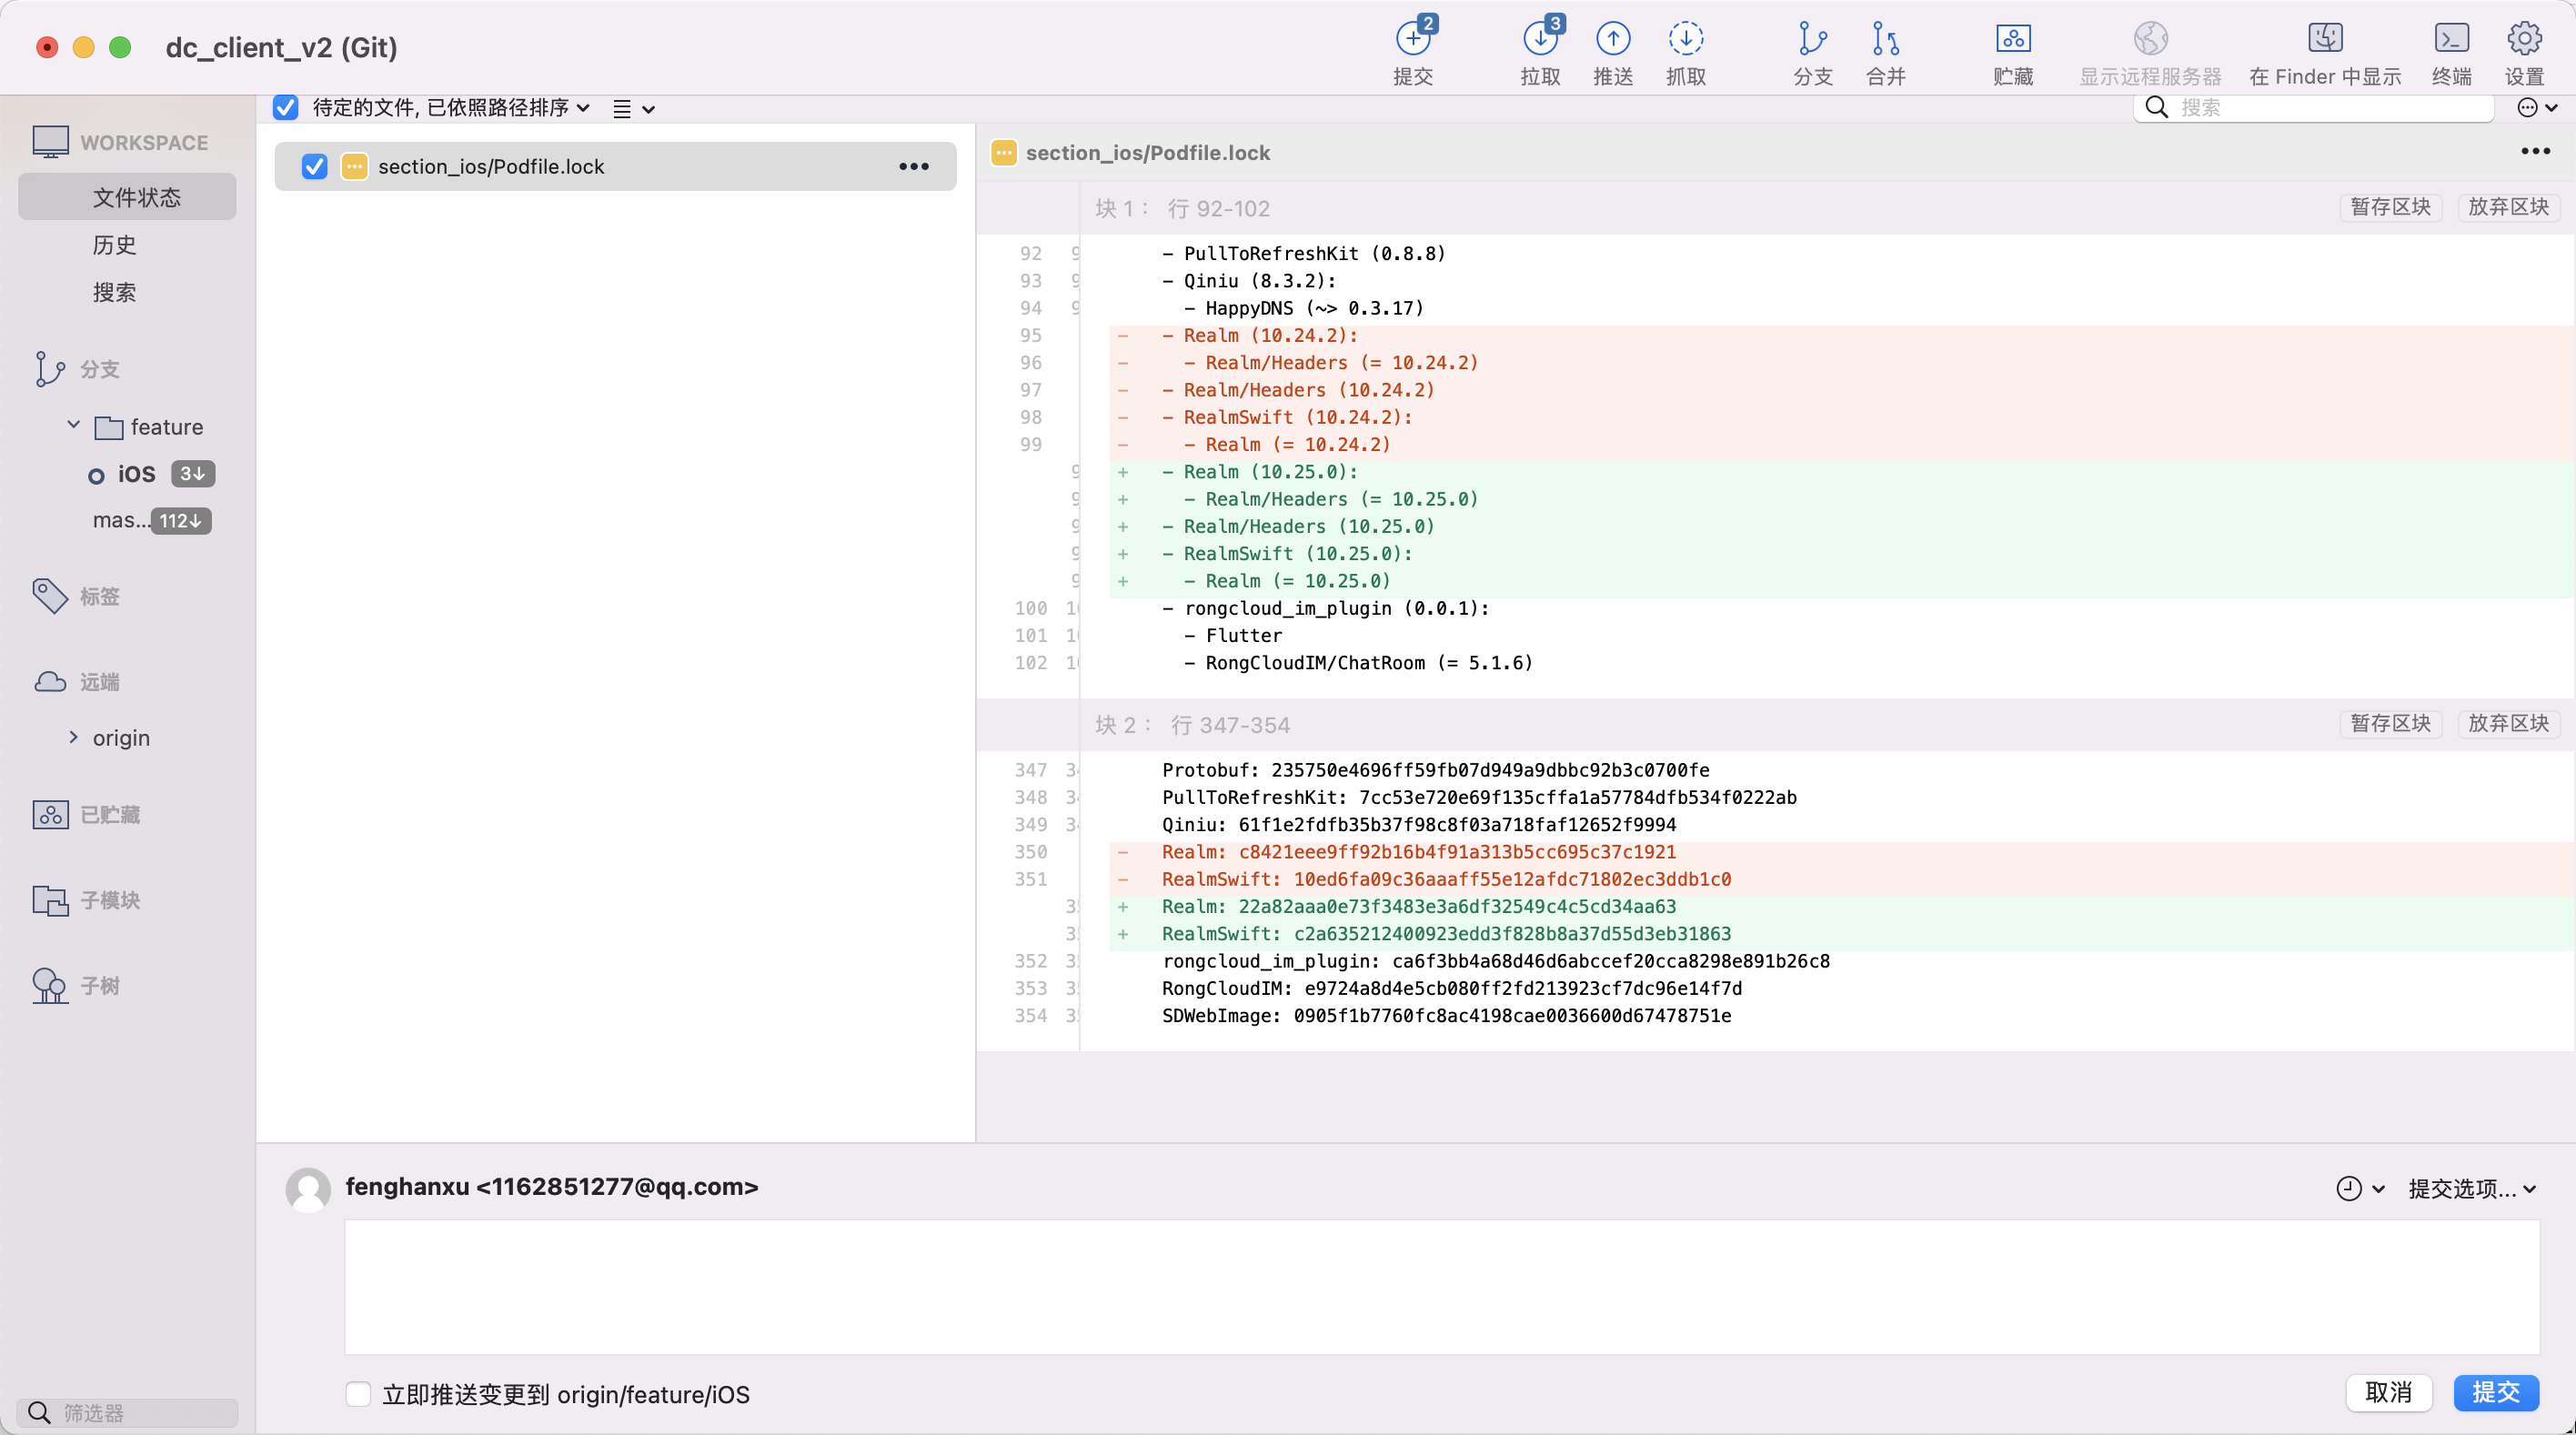Click the Merge (合并) toolbar icon
This screenshot has width=2576, height=1435.
click(x=1885, y=40)
